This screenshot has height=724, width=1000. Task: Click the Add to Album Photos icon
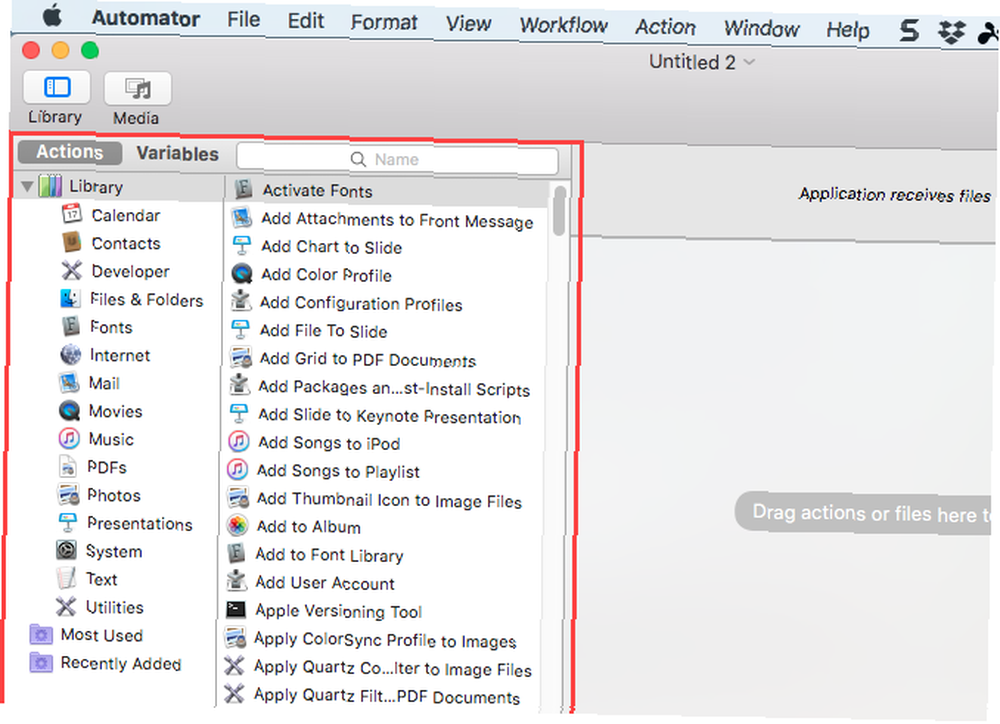(237, 525)
